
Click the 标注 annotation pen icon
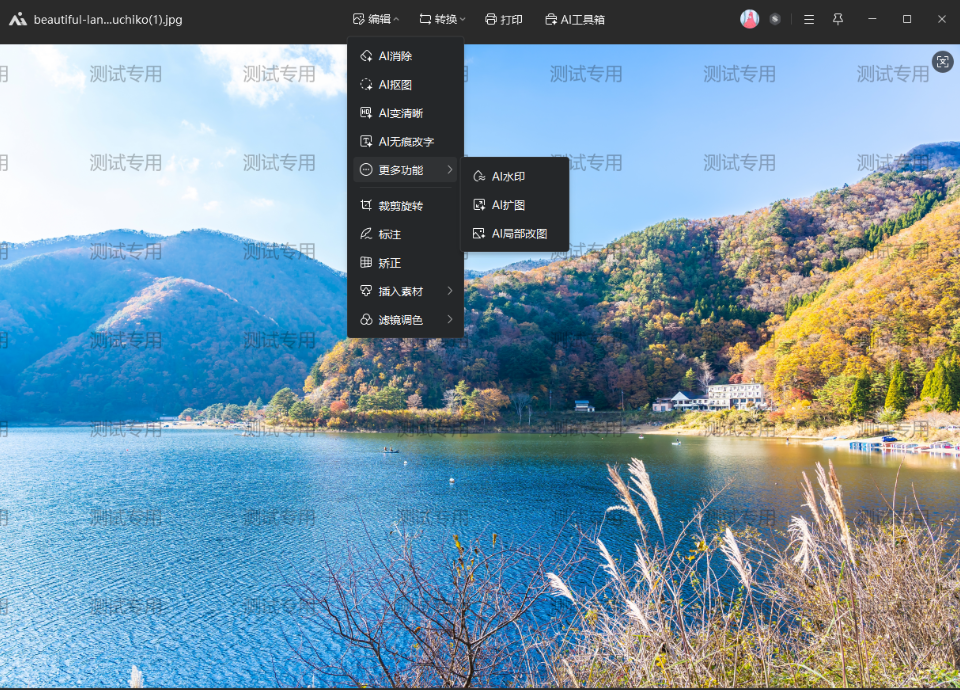click(x=366, y=234)
